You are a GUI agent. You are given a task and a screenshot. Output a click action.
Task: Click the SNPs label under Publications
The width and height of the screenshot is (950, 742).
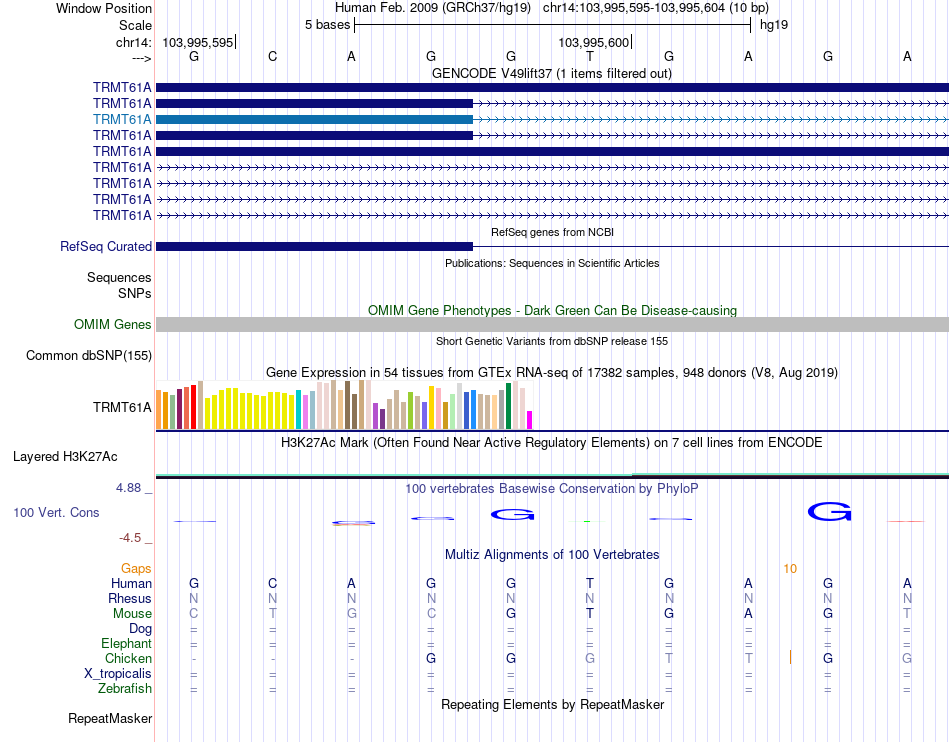[135, 293]
